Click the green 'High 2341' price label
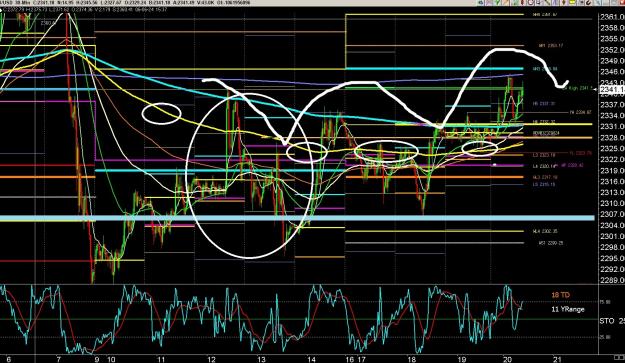The width and height of the screenshot is (625, 363). click(578, 88)
